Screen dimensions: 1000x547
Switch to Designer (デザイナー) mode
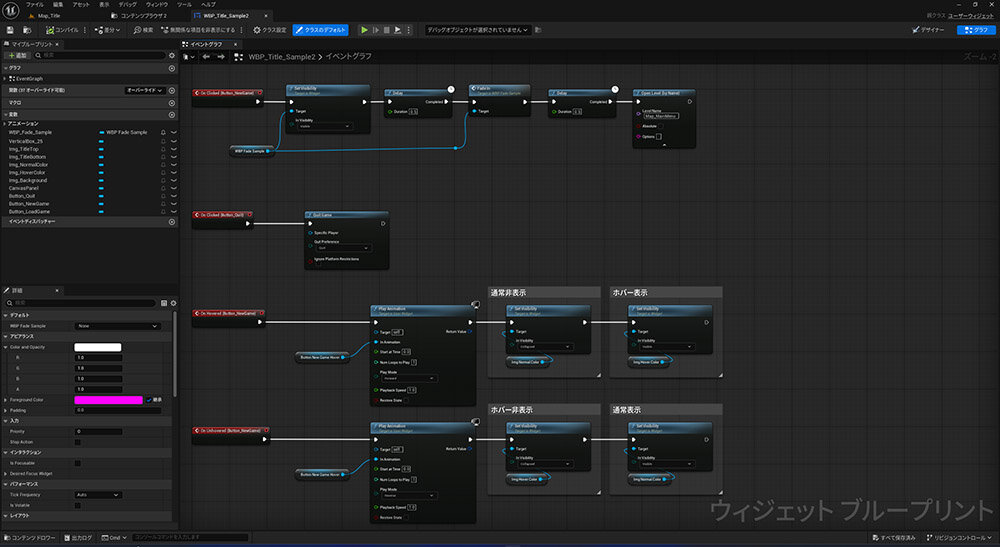(927, 30)
